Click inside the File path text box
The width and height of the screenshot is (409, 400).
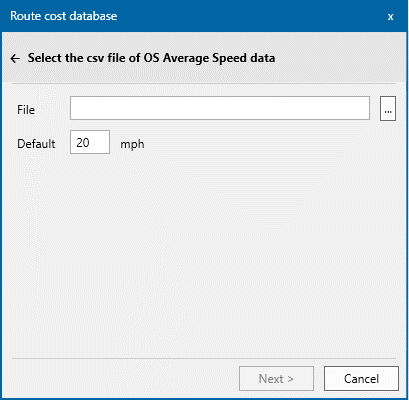[220, 108]
